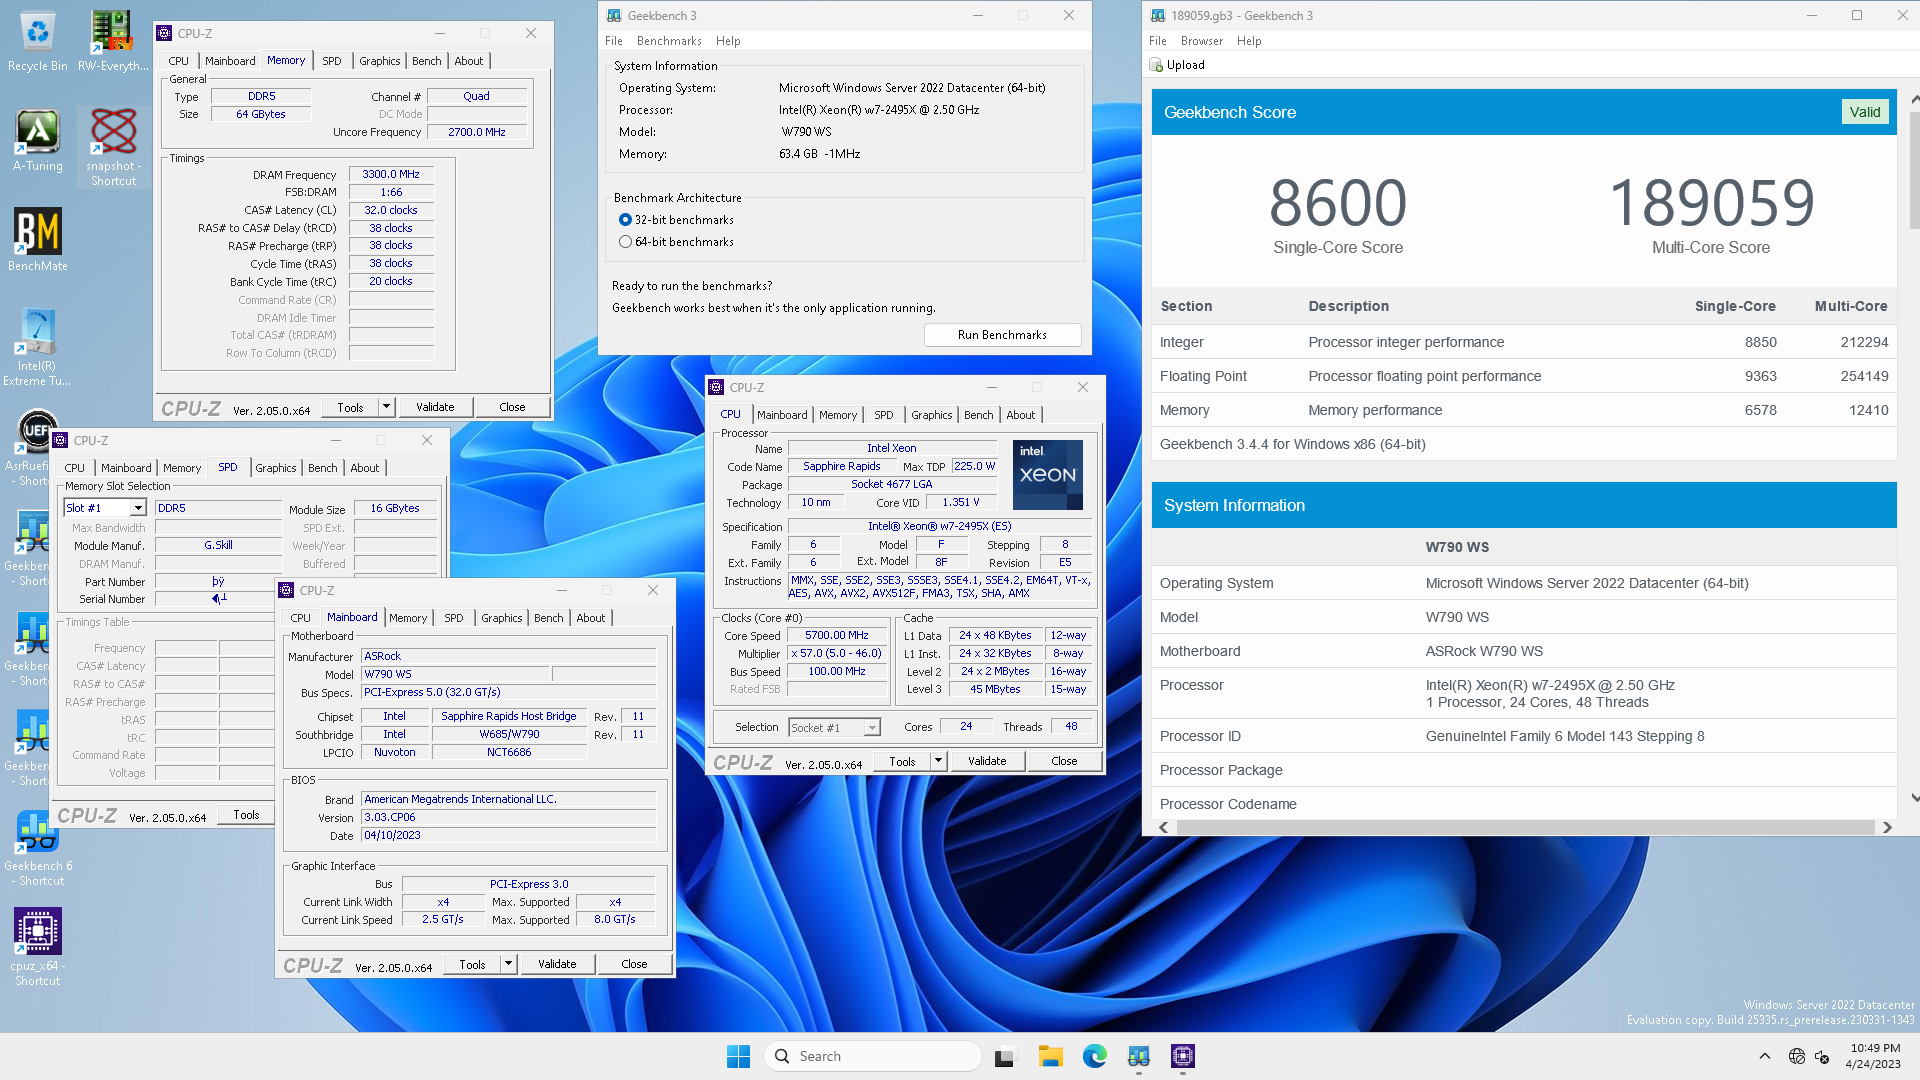The width and height of the screenshot is (1920, 1080).
Task: Launch BenchMate from the desktop
Action: tap(37, 240)
